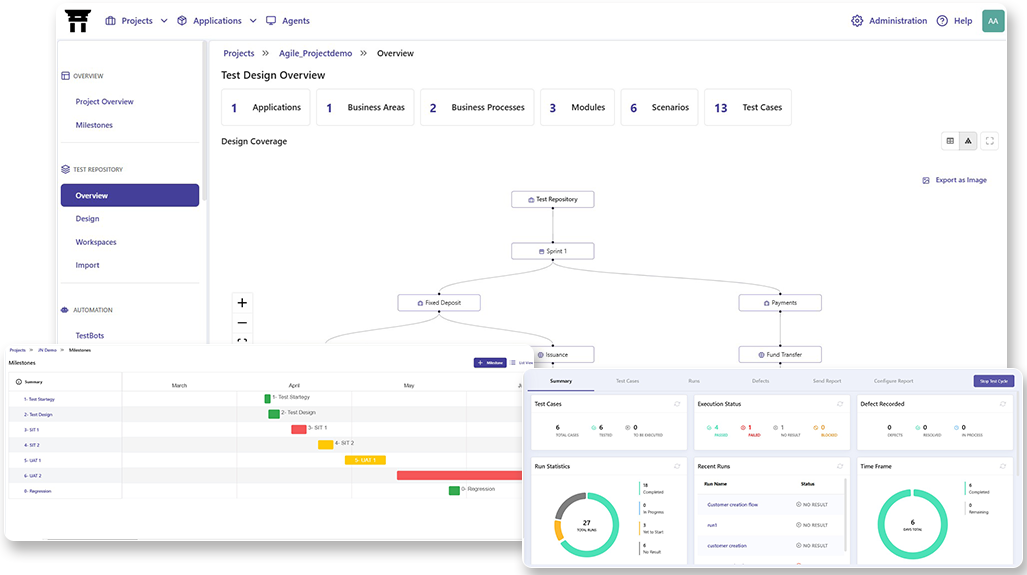
Task: Switch to the Defects tab
Action: pyautogui.click(x=760, y=381)
